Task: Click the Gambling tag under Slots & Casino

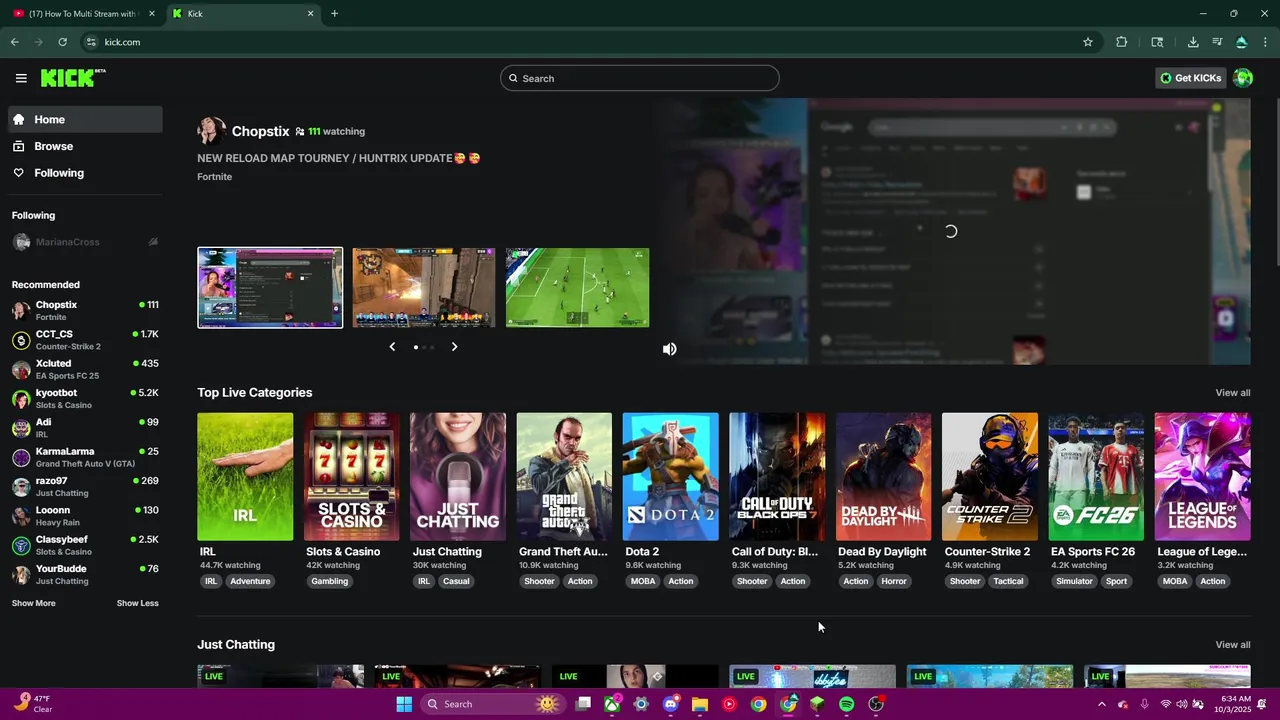Action: (x=329, y=581)
